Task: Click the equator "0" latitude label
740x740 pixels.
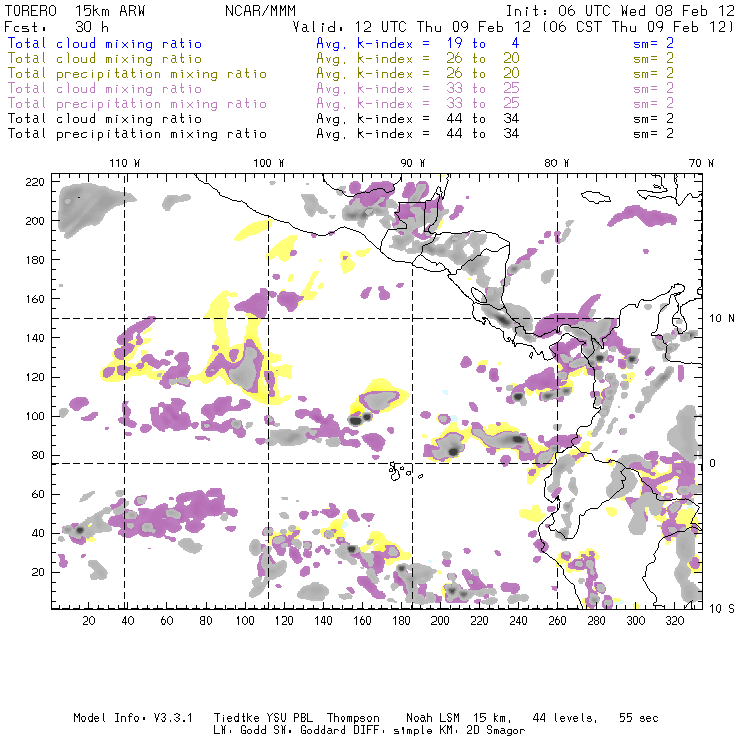Action: coord(713,463)
